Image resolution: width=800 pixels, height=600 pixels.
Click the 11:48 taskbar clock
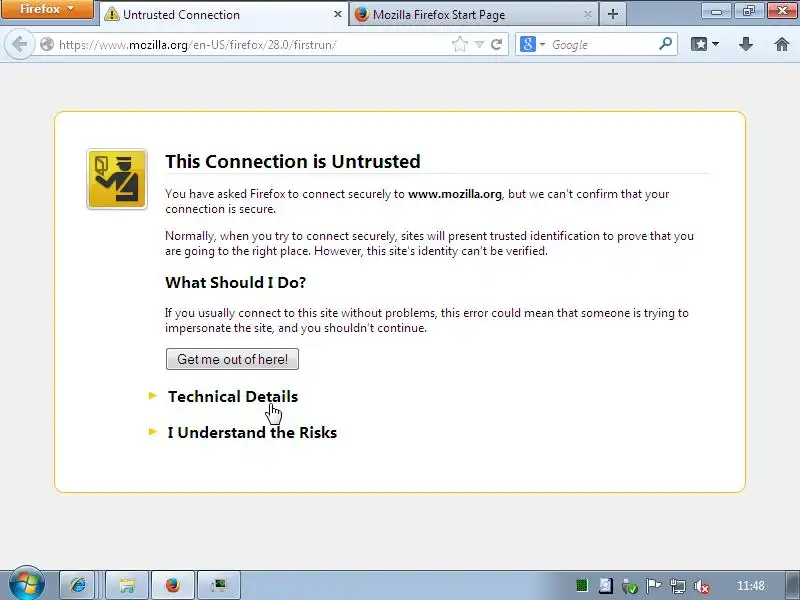pyautogui.click(x=751, y=586)
